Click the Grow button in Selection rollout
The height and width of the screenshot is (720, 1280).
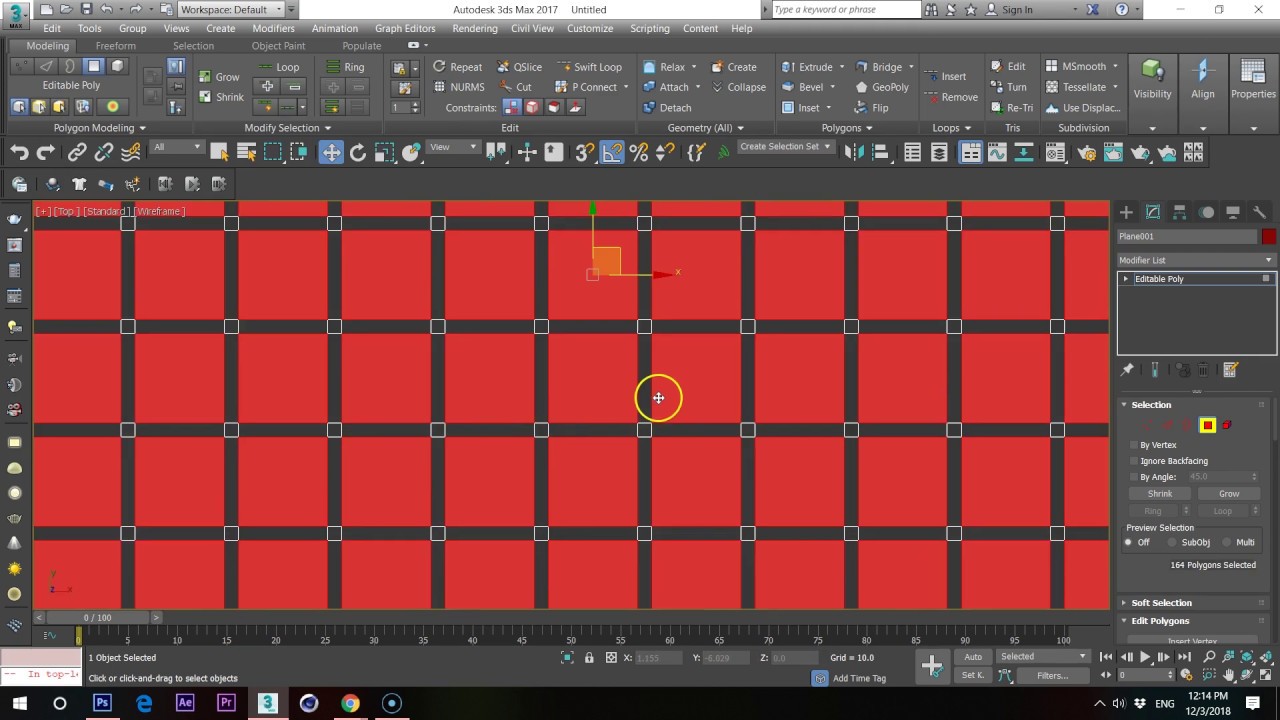(x=1229, y=494)
